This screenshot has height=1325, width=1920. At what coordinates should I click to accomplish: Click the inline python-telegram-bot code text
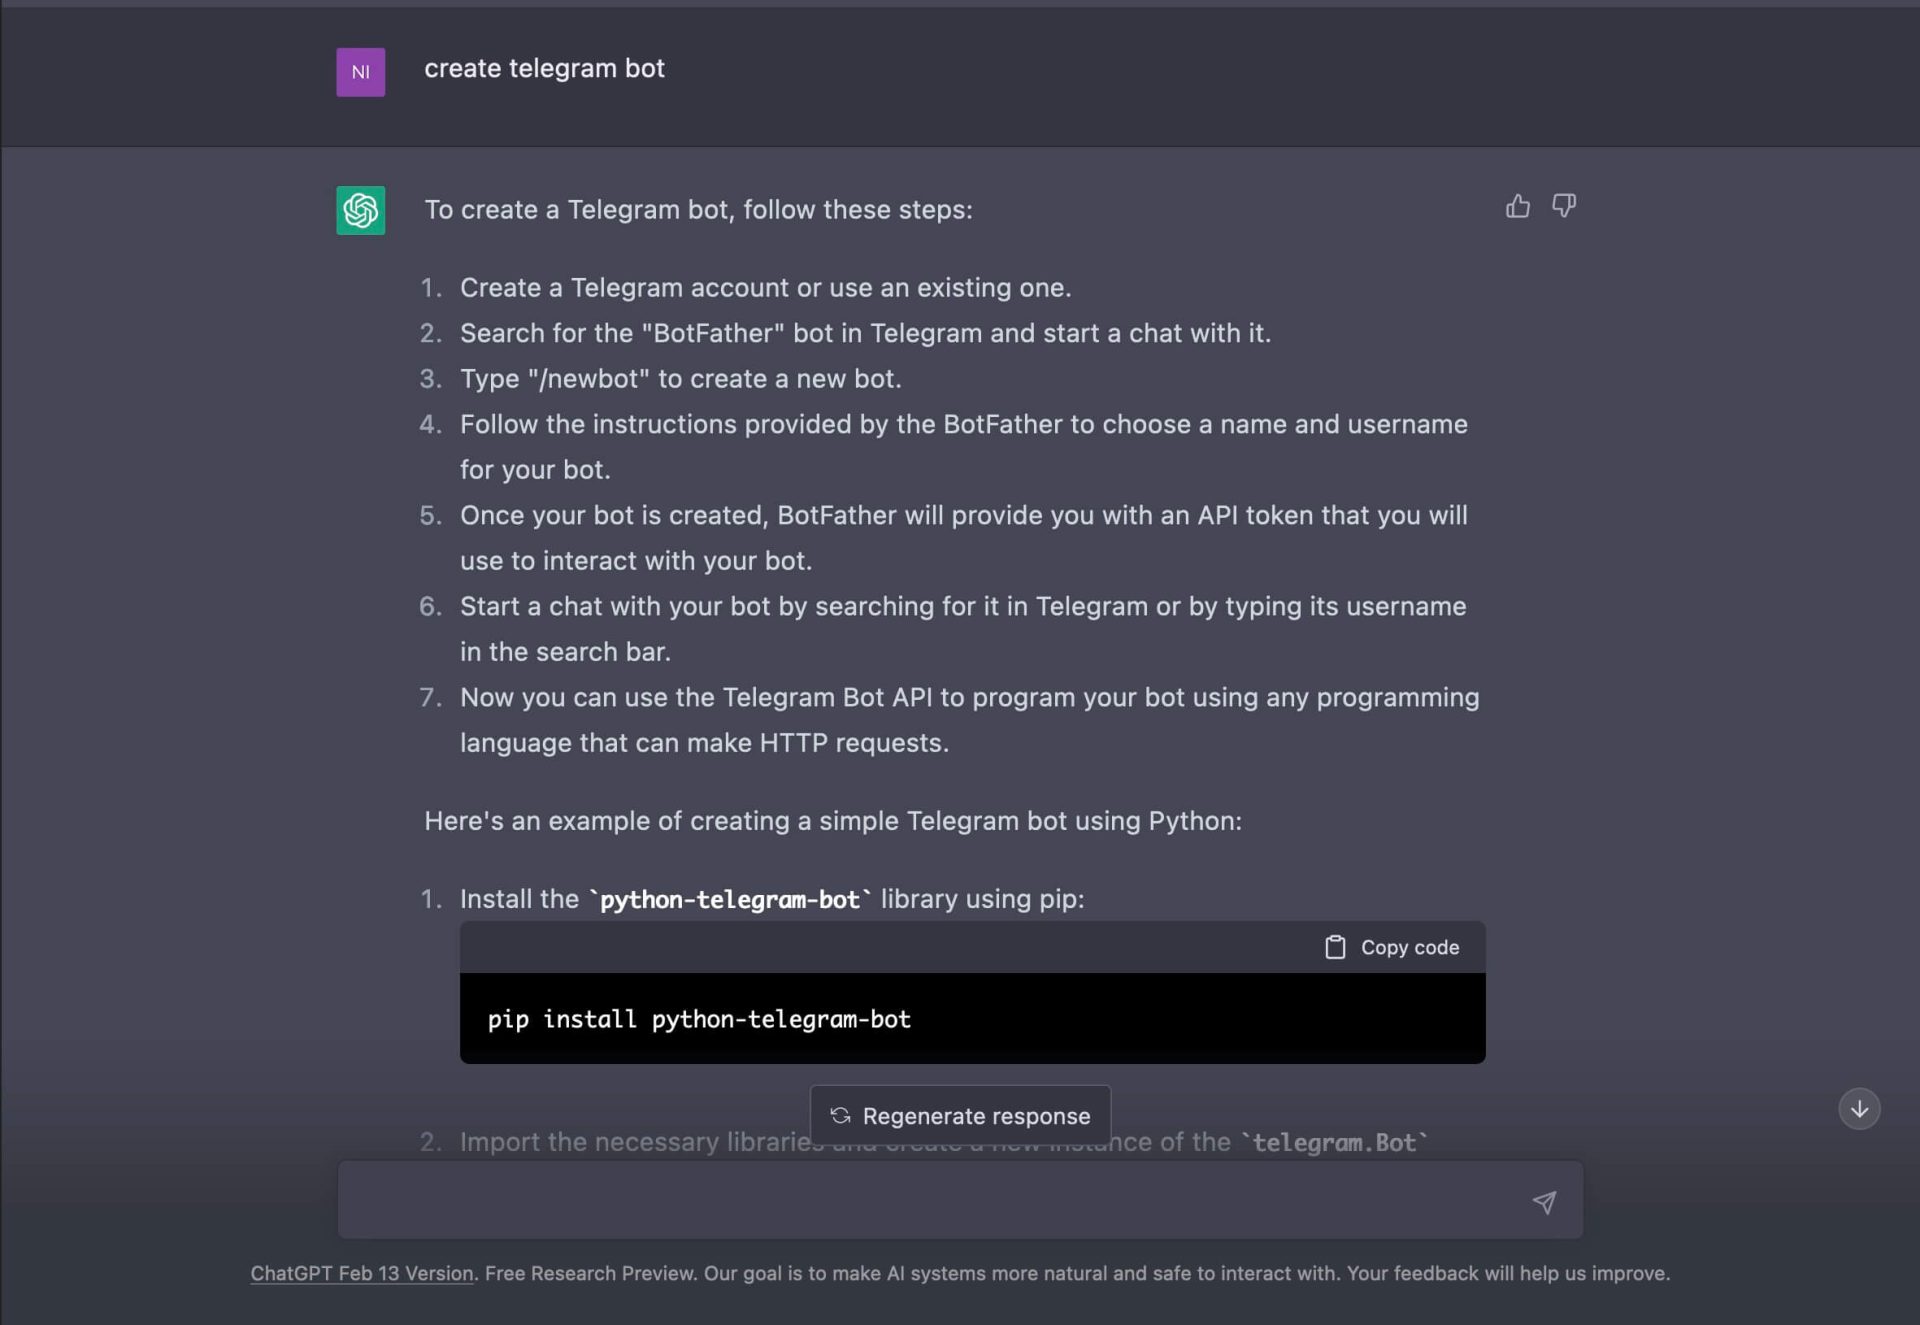[729, 899]
